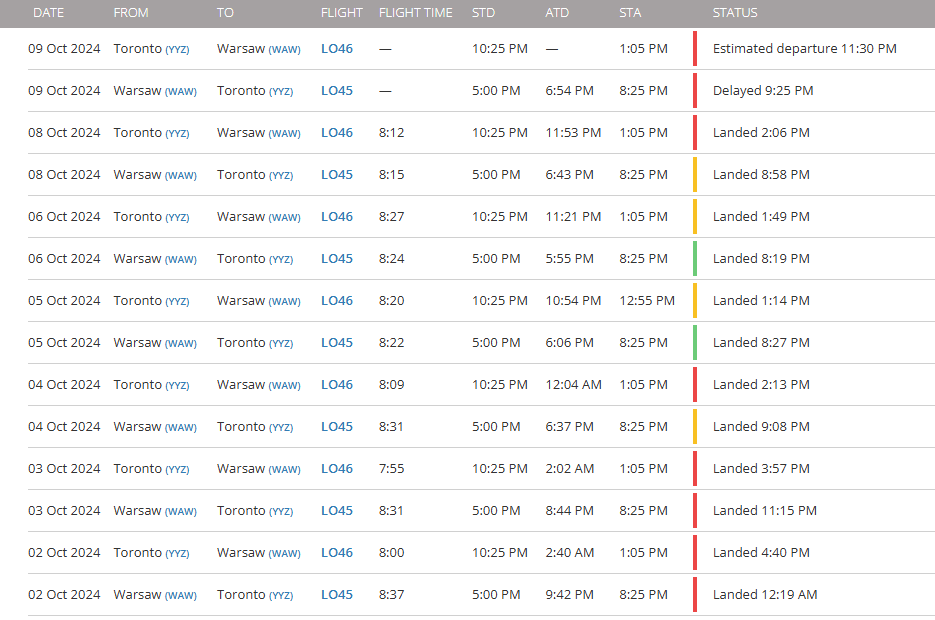Click flight time 8:15
The width and height of the screenshot is (935, 620).
pos(391,175)
